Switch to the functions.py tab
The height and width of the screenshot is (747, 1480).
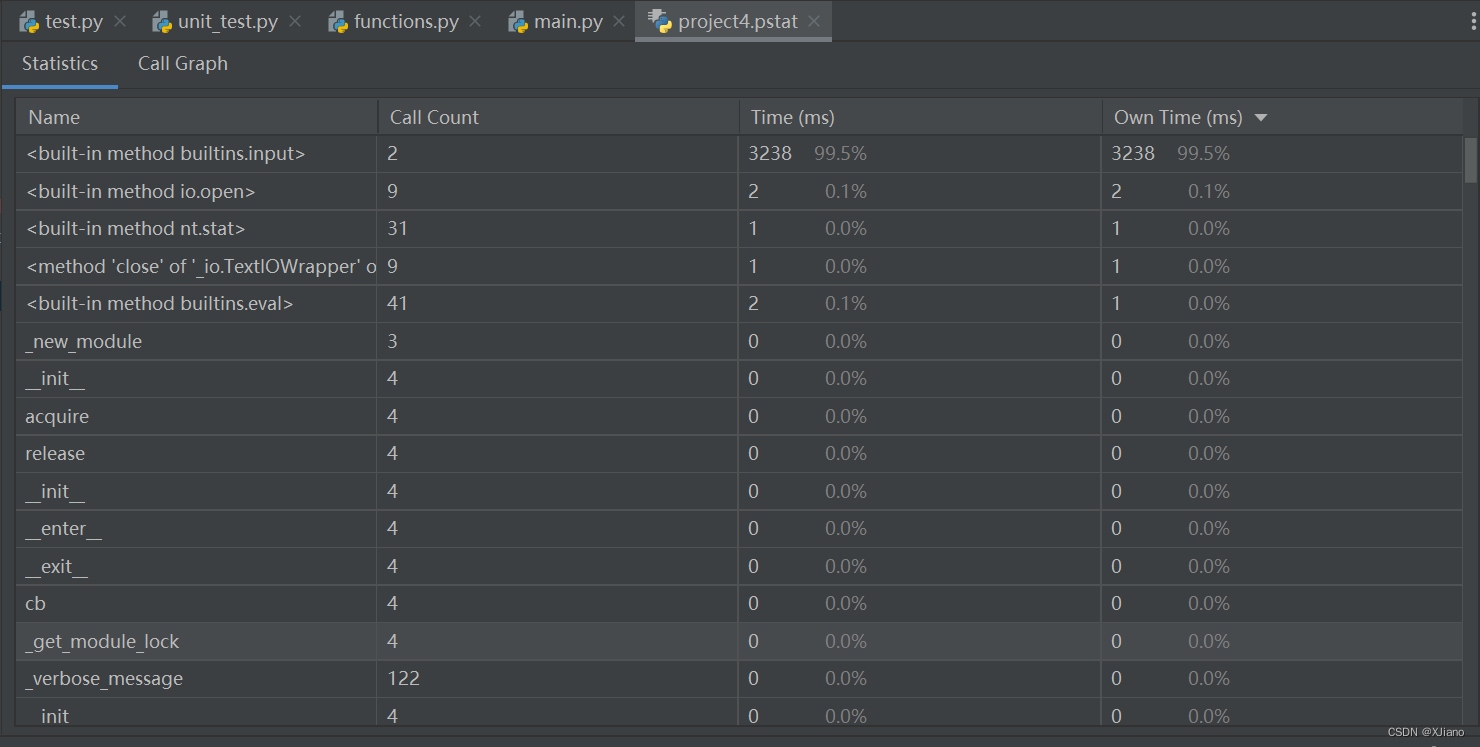click(405, 21)
